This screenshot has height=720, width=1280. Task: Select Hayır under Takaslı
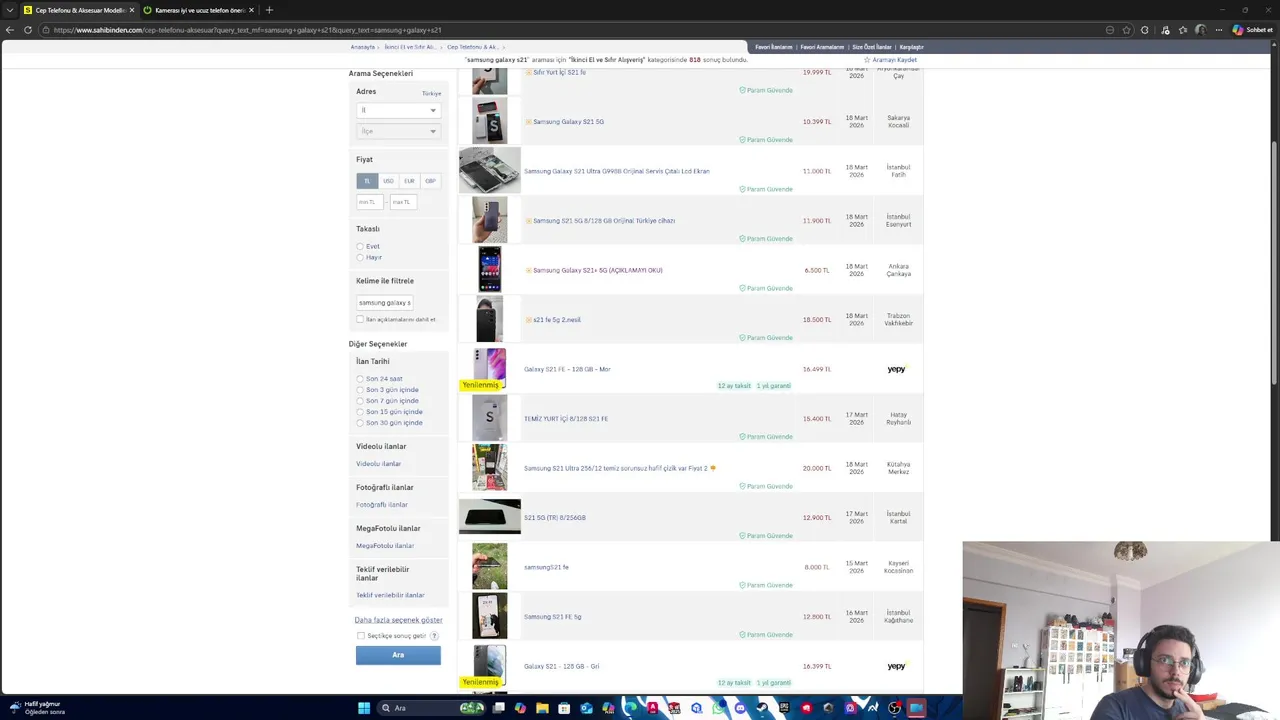point(360,257)
